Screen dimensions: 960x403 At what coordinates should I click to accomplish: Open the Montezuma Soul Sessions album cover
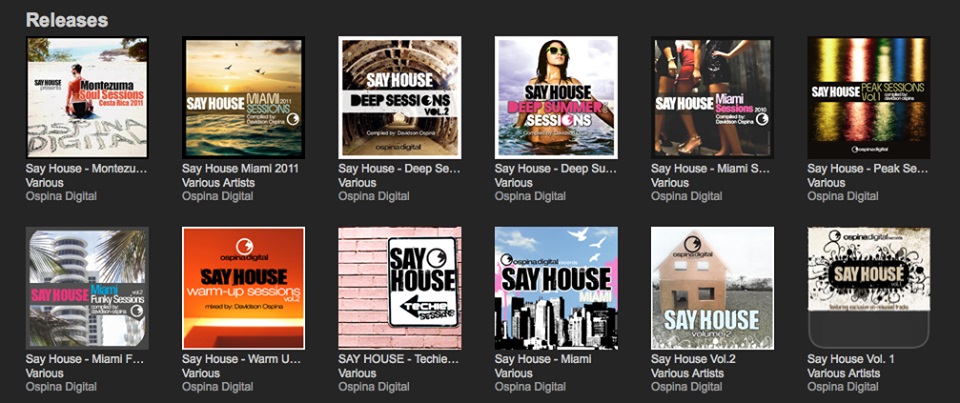coord(87,97)
